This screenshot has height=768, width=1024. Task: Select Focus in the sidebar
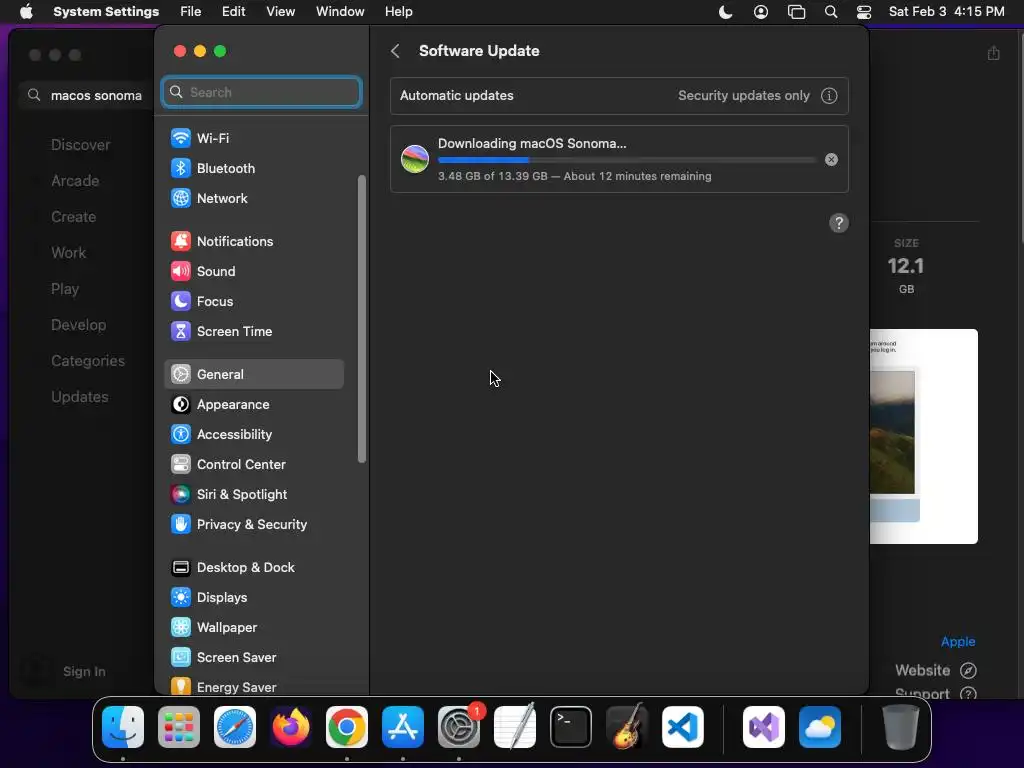(253, 302)
